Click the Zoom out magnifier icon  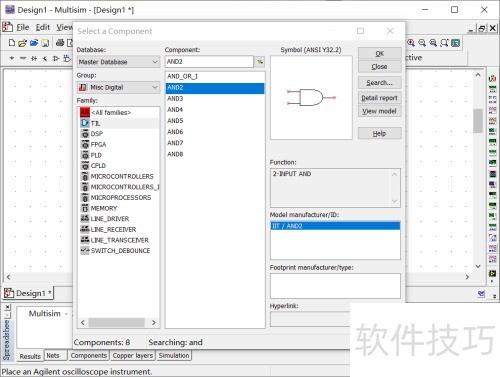422,43
